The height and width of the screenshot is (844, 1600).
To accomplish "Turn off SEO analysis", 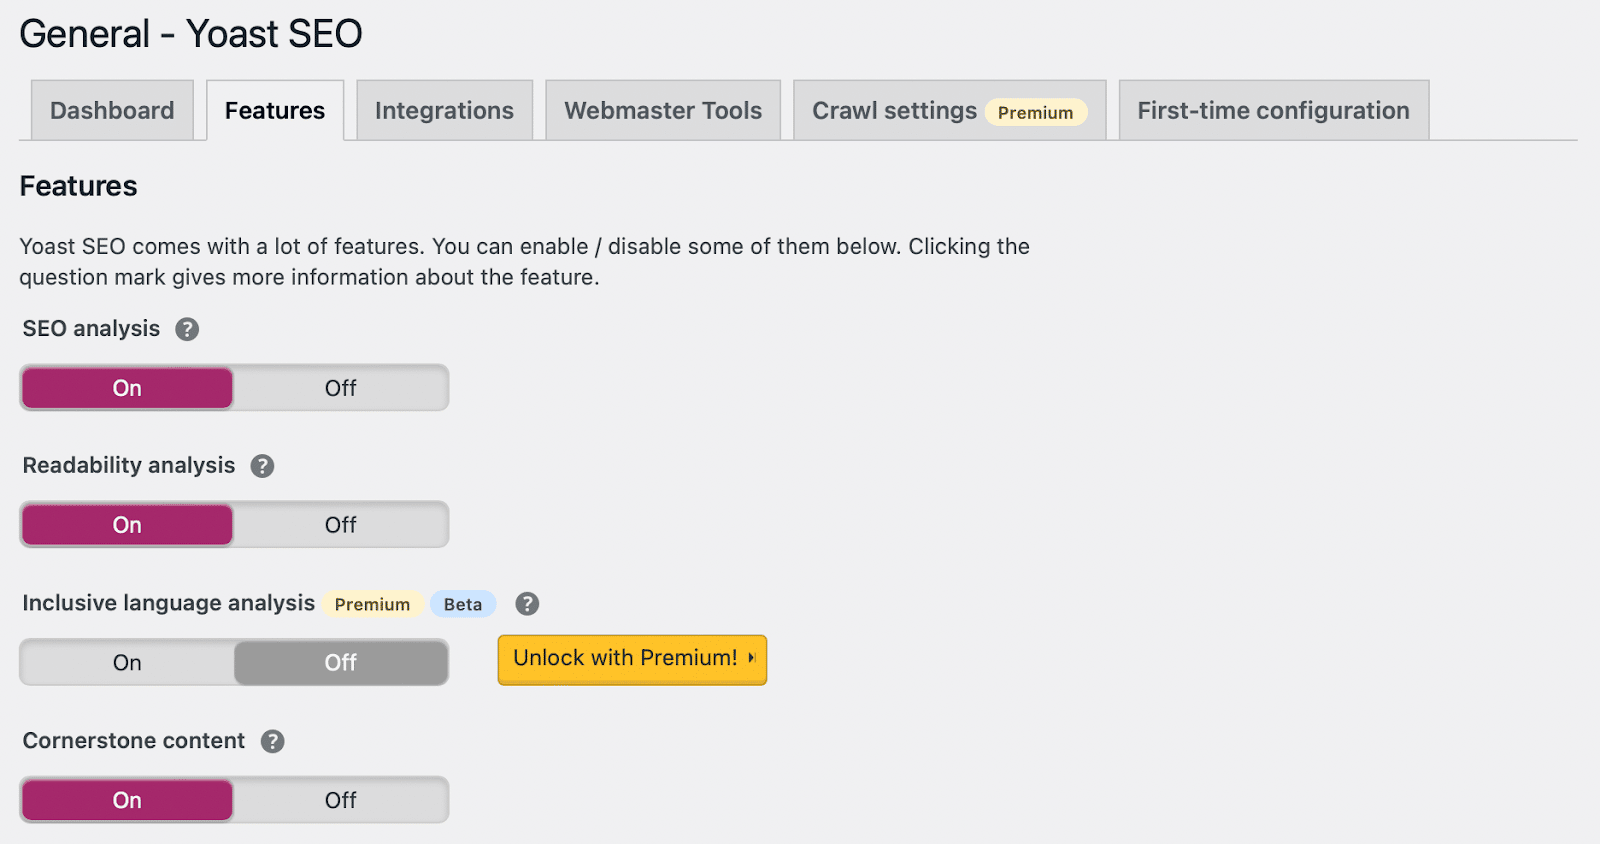I will pos(340,388).
